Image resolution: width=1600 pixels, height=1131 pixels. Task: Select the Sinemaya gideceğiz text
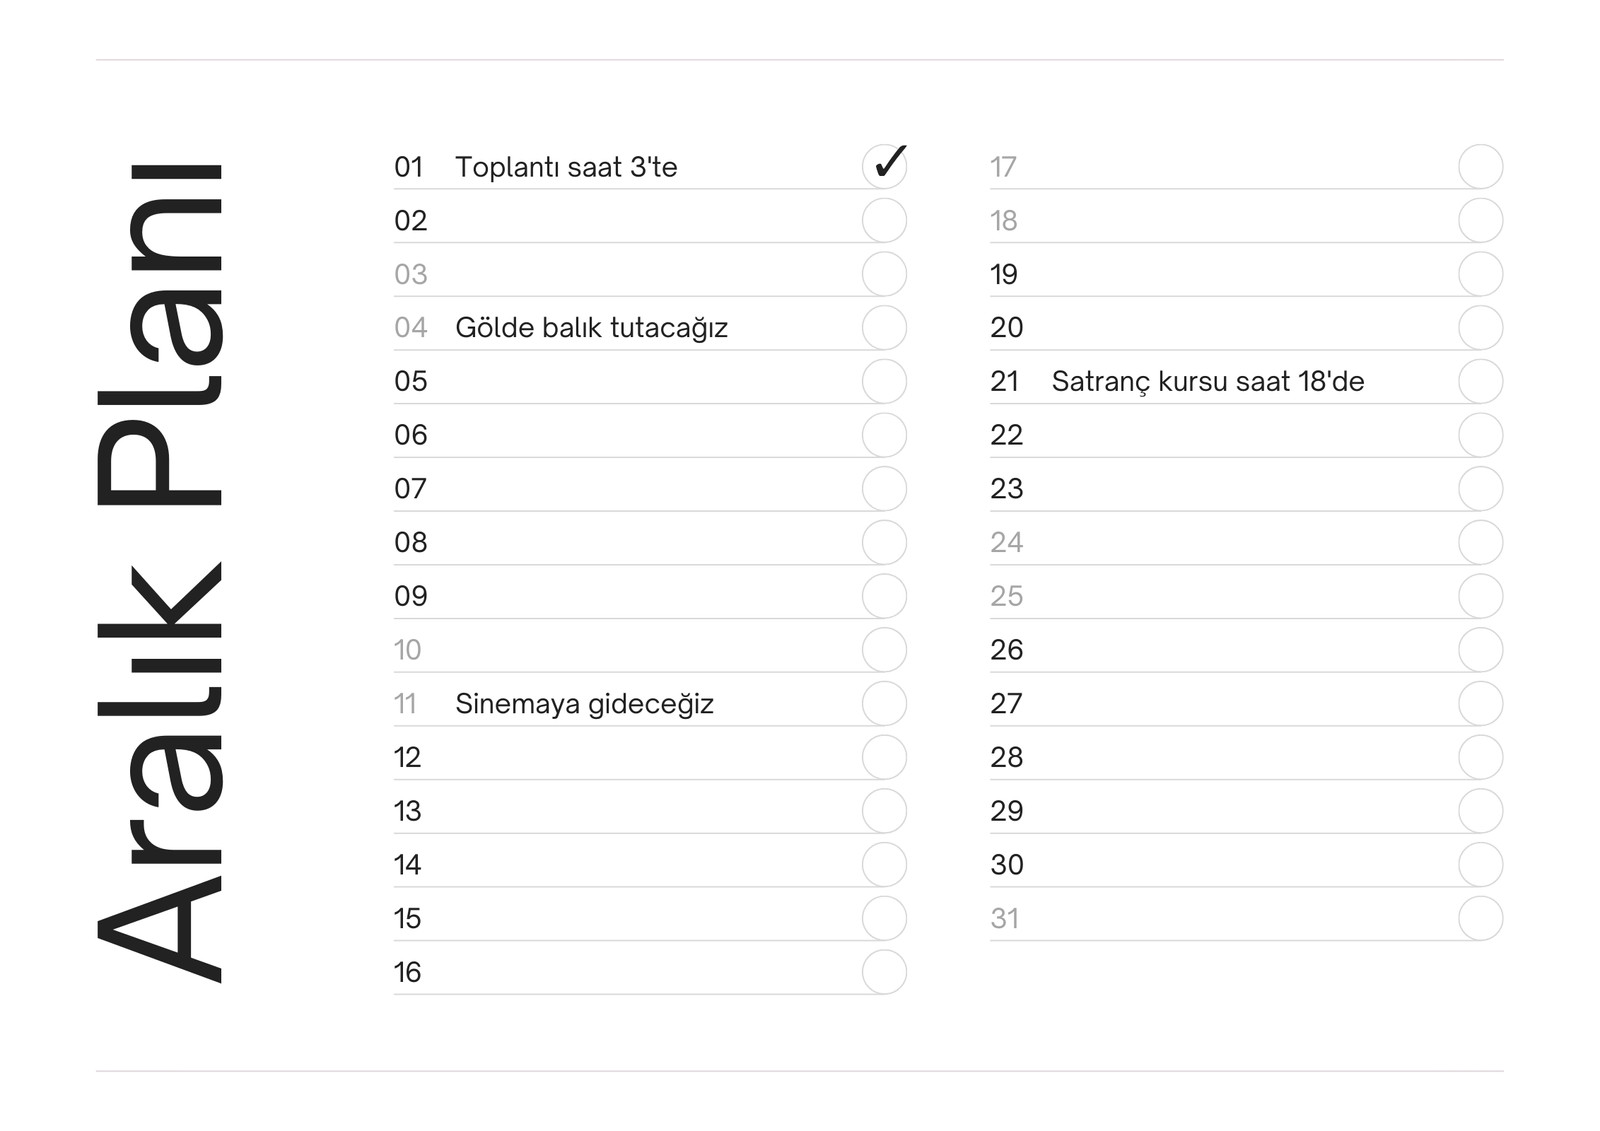(x=584, y=704)
